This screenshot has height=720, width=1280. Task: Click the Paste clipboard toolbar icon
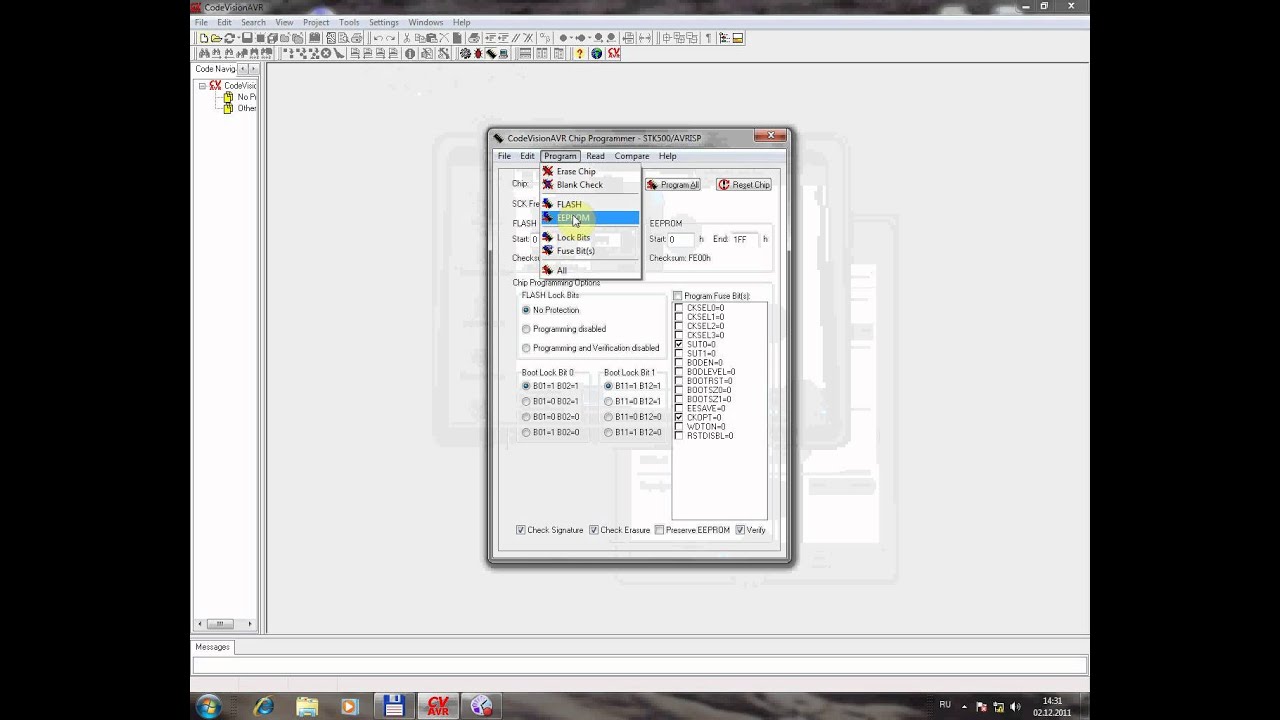pyautogui.click(x=431, y=38)
